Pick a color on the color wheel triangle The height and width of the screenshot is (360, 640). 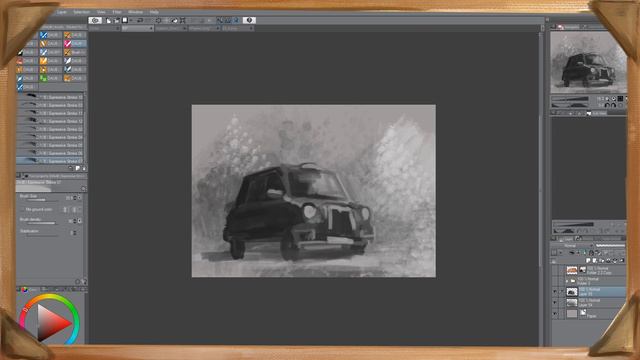coord(52,322)
